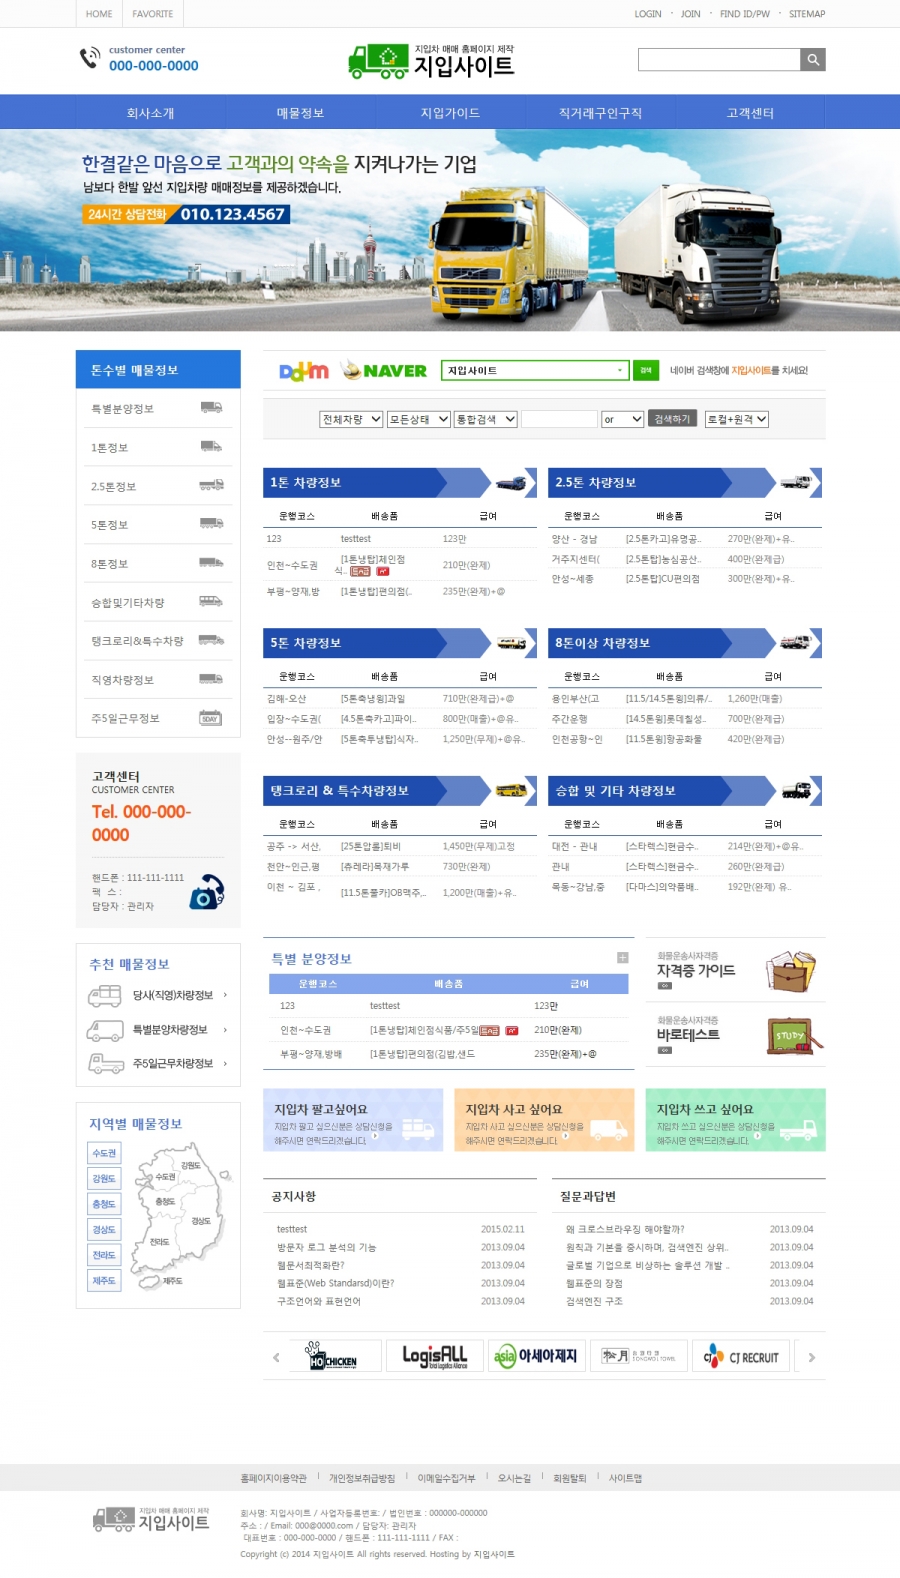Open the 매물정보 navigation menu
Image resolution: width=900 pixels, height=1578 pixels.
[300, 113]
